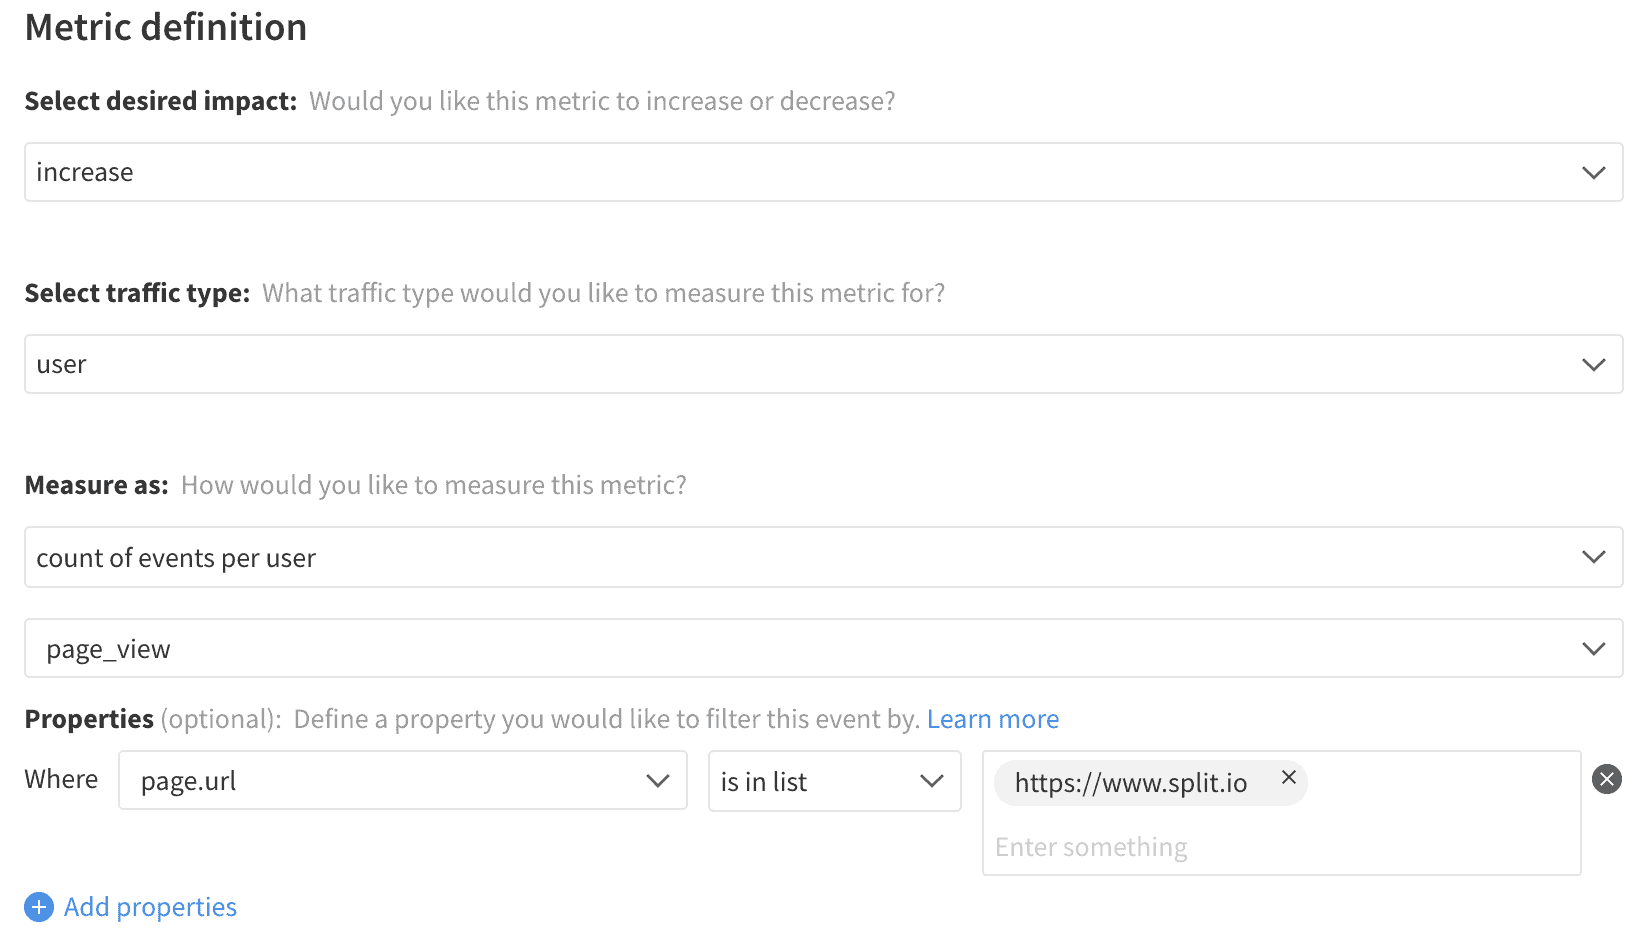
Task: Click the blue plus icon for adding properties
Action: [39, 907]
